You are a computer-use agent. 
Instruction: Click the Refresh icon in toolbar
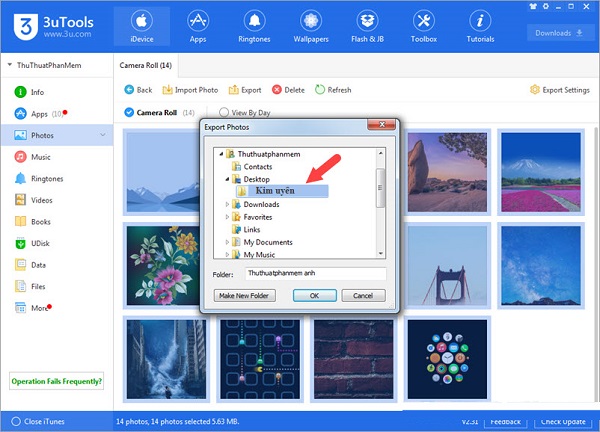tap(320, 90)
